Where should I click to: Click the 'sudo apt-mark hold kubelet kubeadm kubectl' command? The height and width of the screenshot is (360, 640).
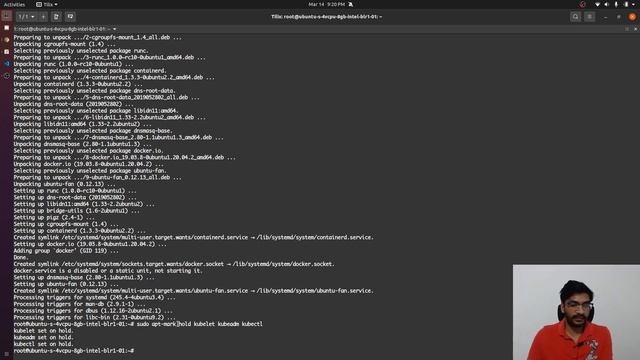(200, 324)
